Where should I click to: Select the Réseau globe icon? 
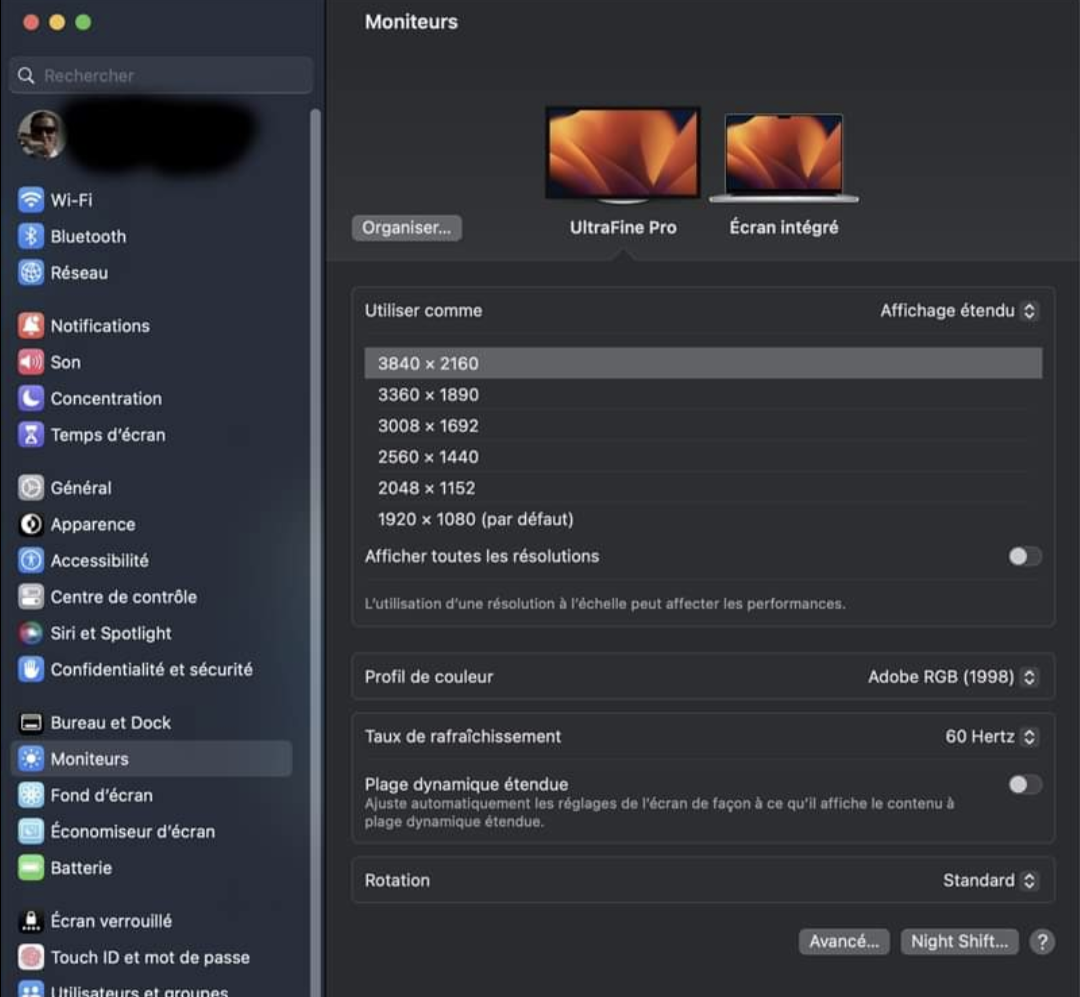coord(31,273)
